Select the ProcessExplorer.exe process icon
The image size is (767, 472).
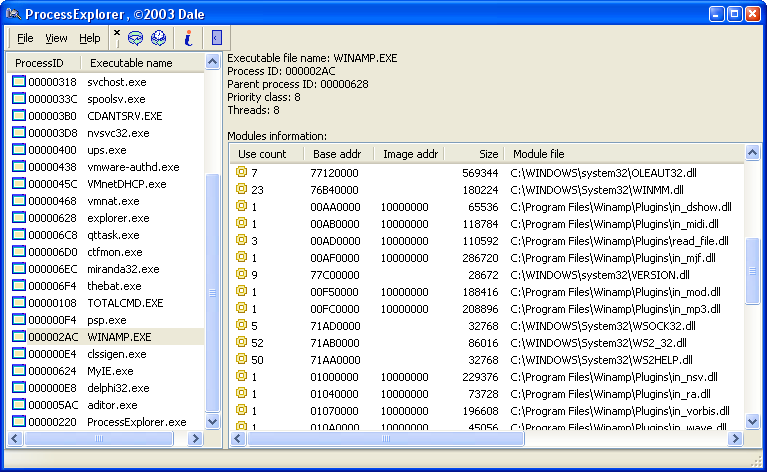click(19, 421)
